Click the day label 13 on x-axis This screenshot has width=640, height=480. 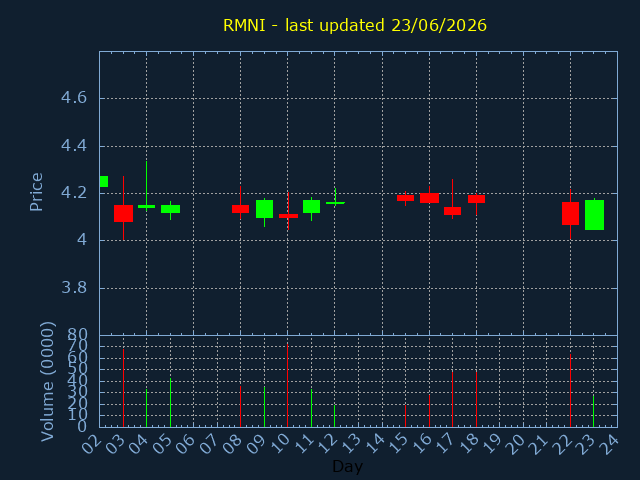(x=351, y=444)
